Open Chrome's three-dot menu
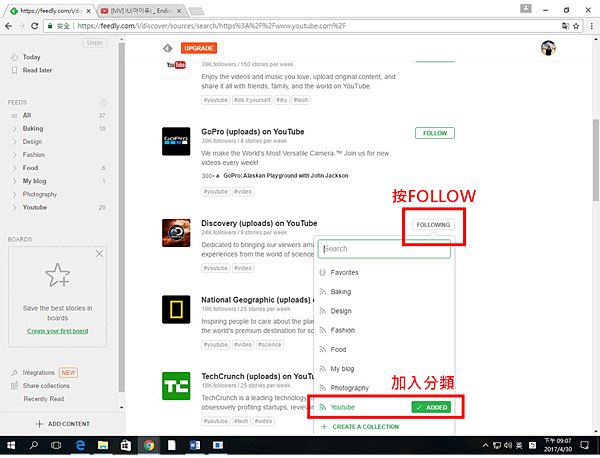Viewport: 600px width, 458px height. (x=592, y=26)
